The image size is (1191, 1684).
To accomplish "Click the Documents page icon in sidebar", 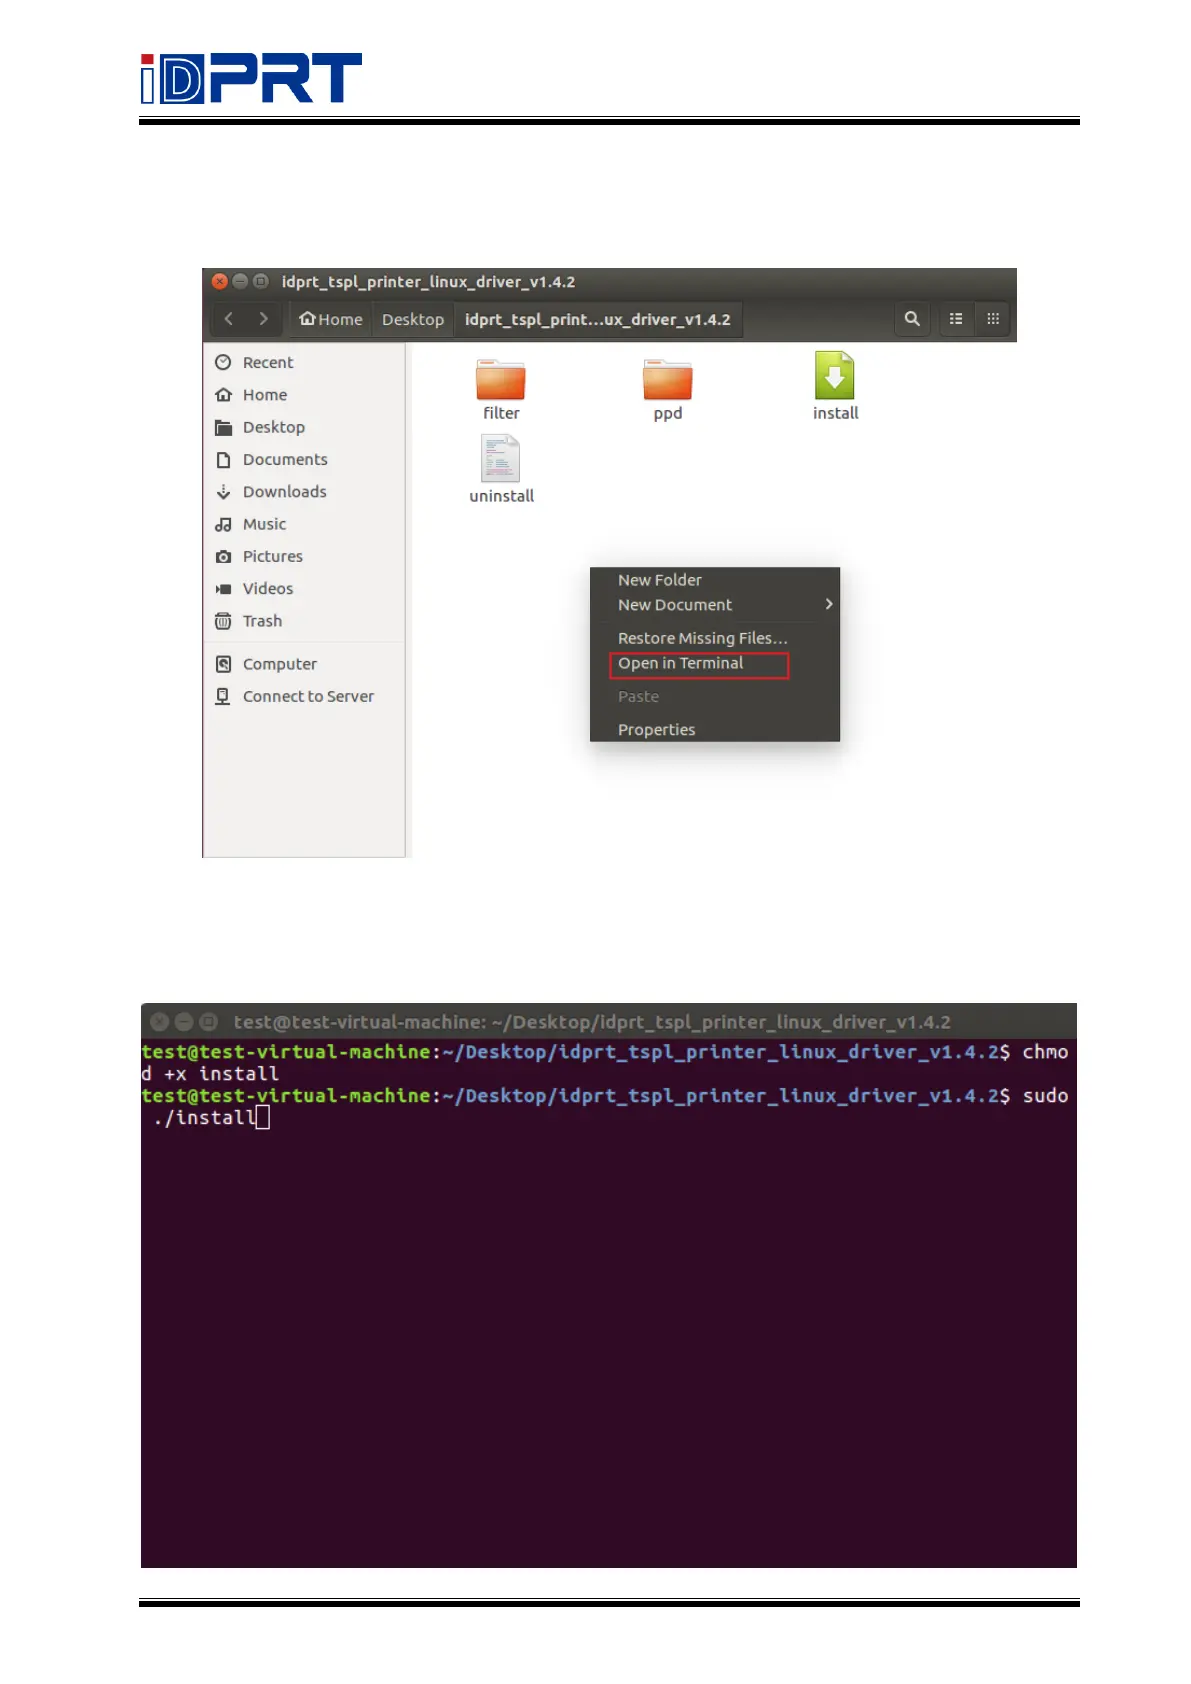I will [x=223, y=460].
